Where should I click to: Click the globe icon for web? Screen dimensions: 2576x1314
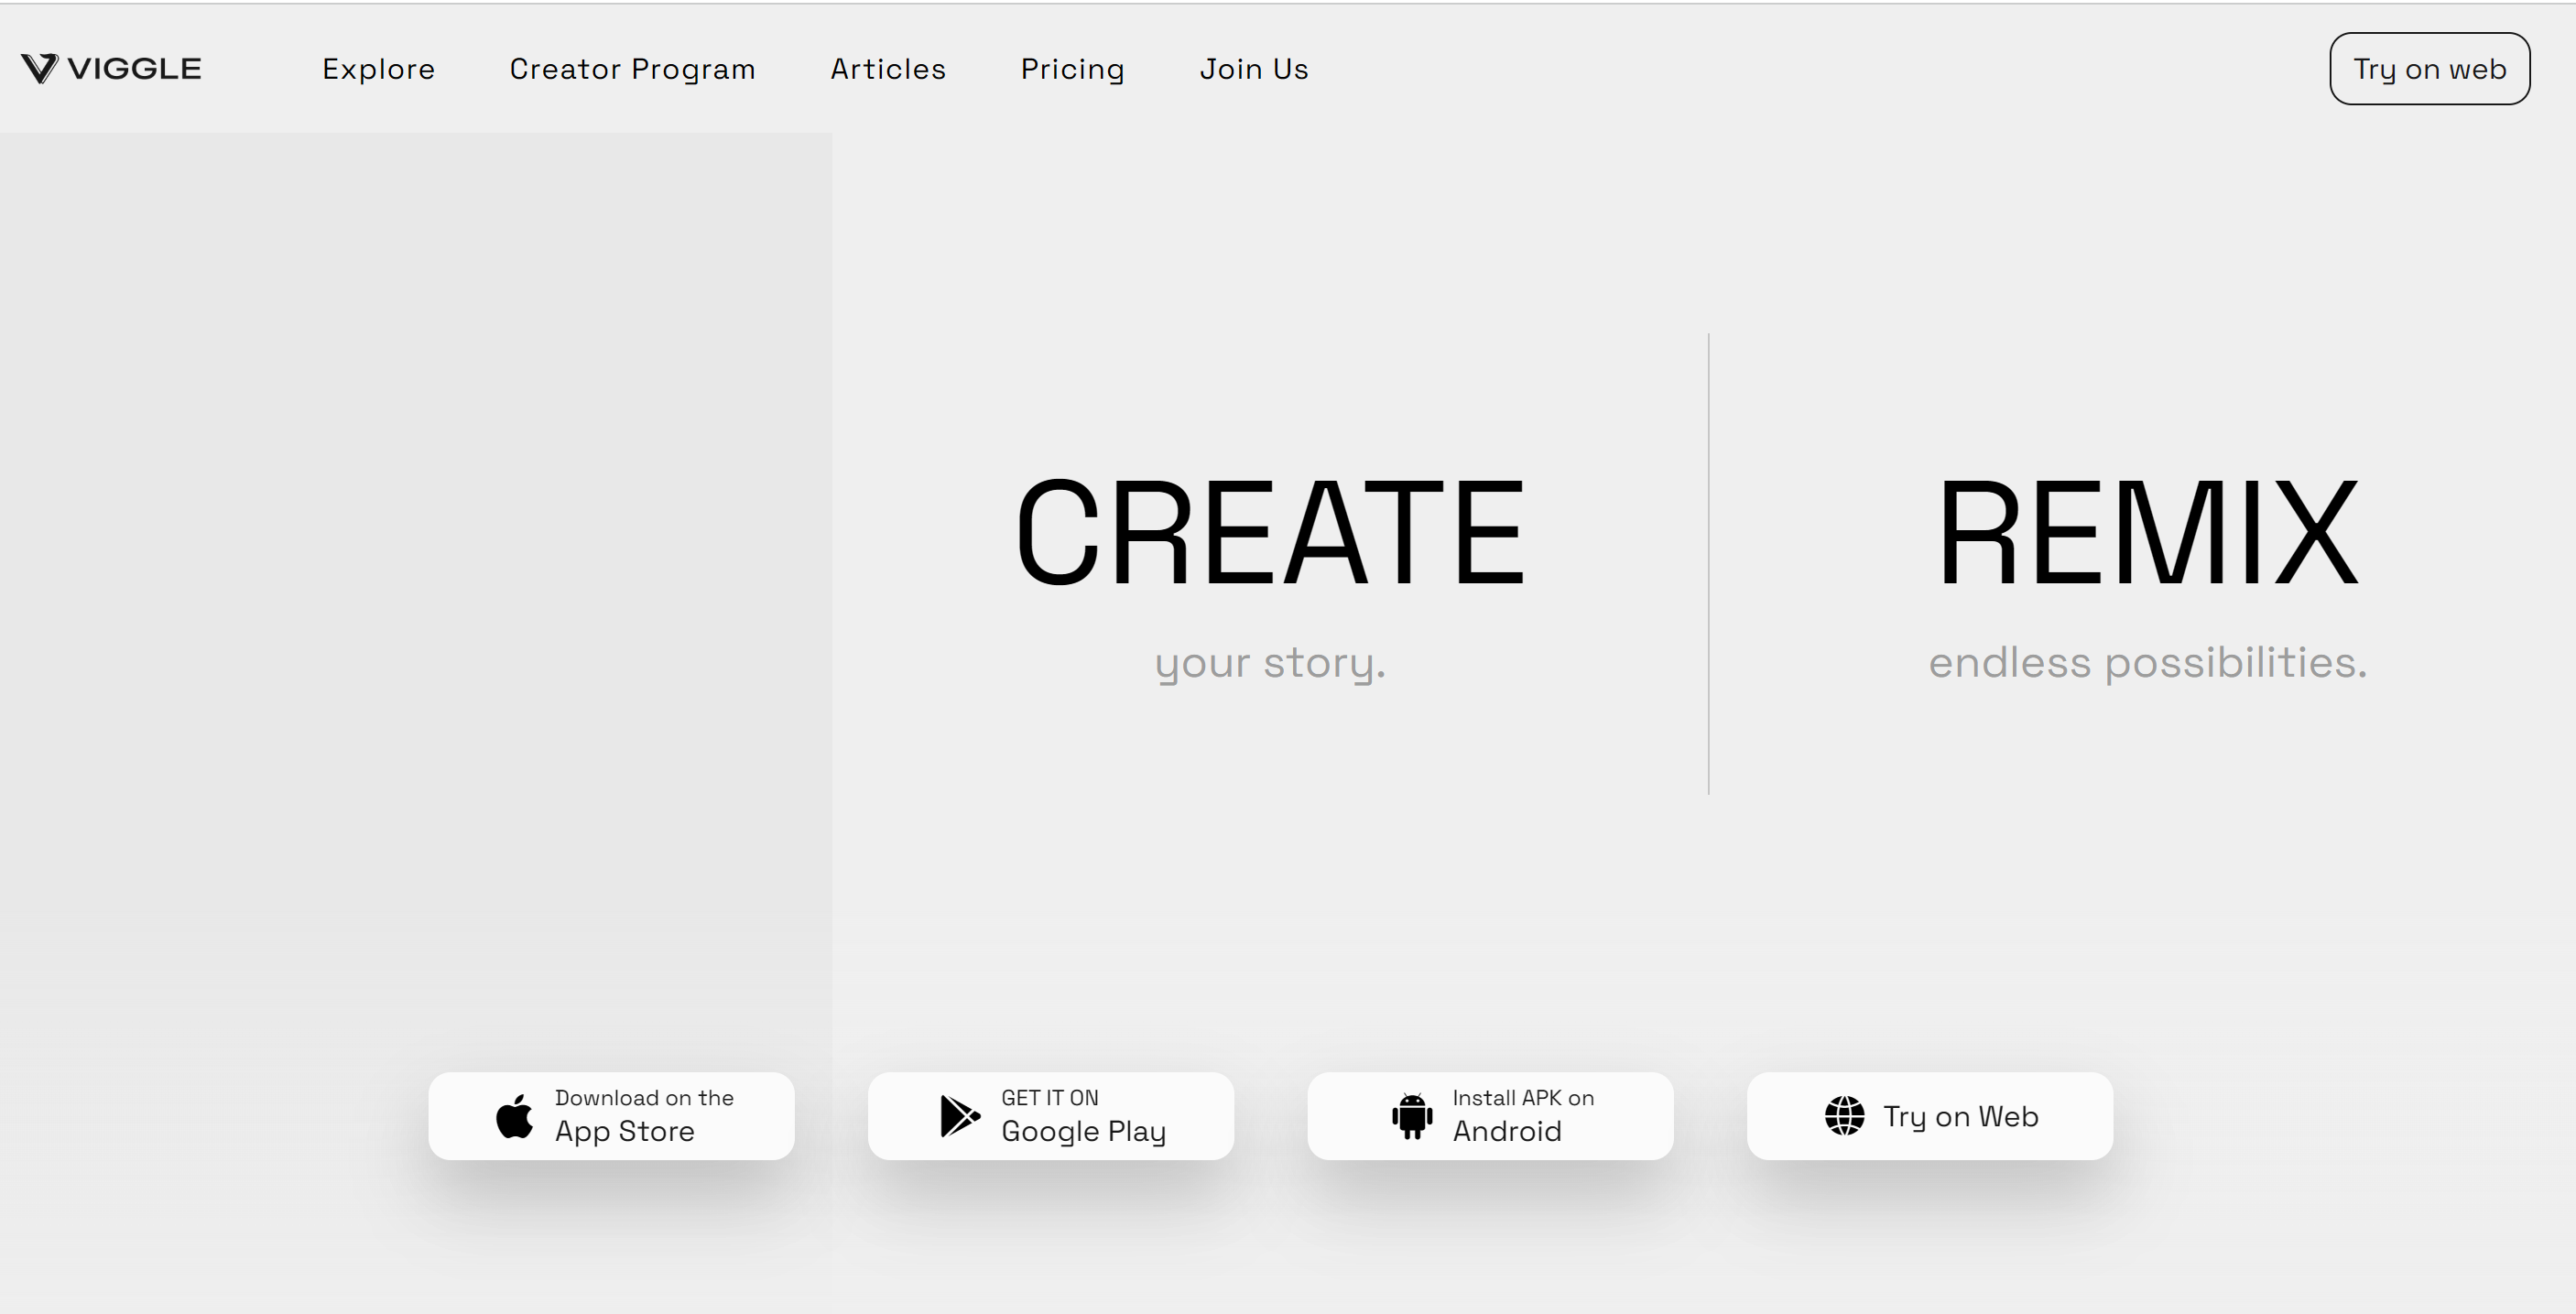[x=1844, y=1116]
